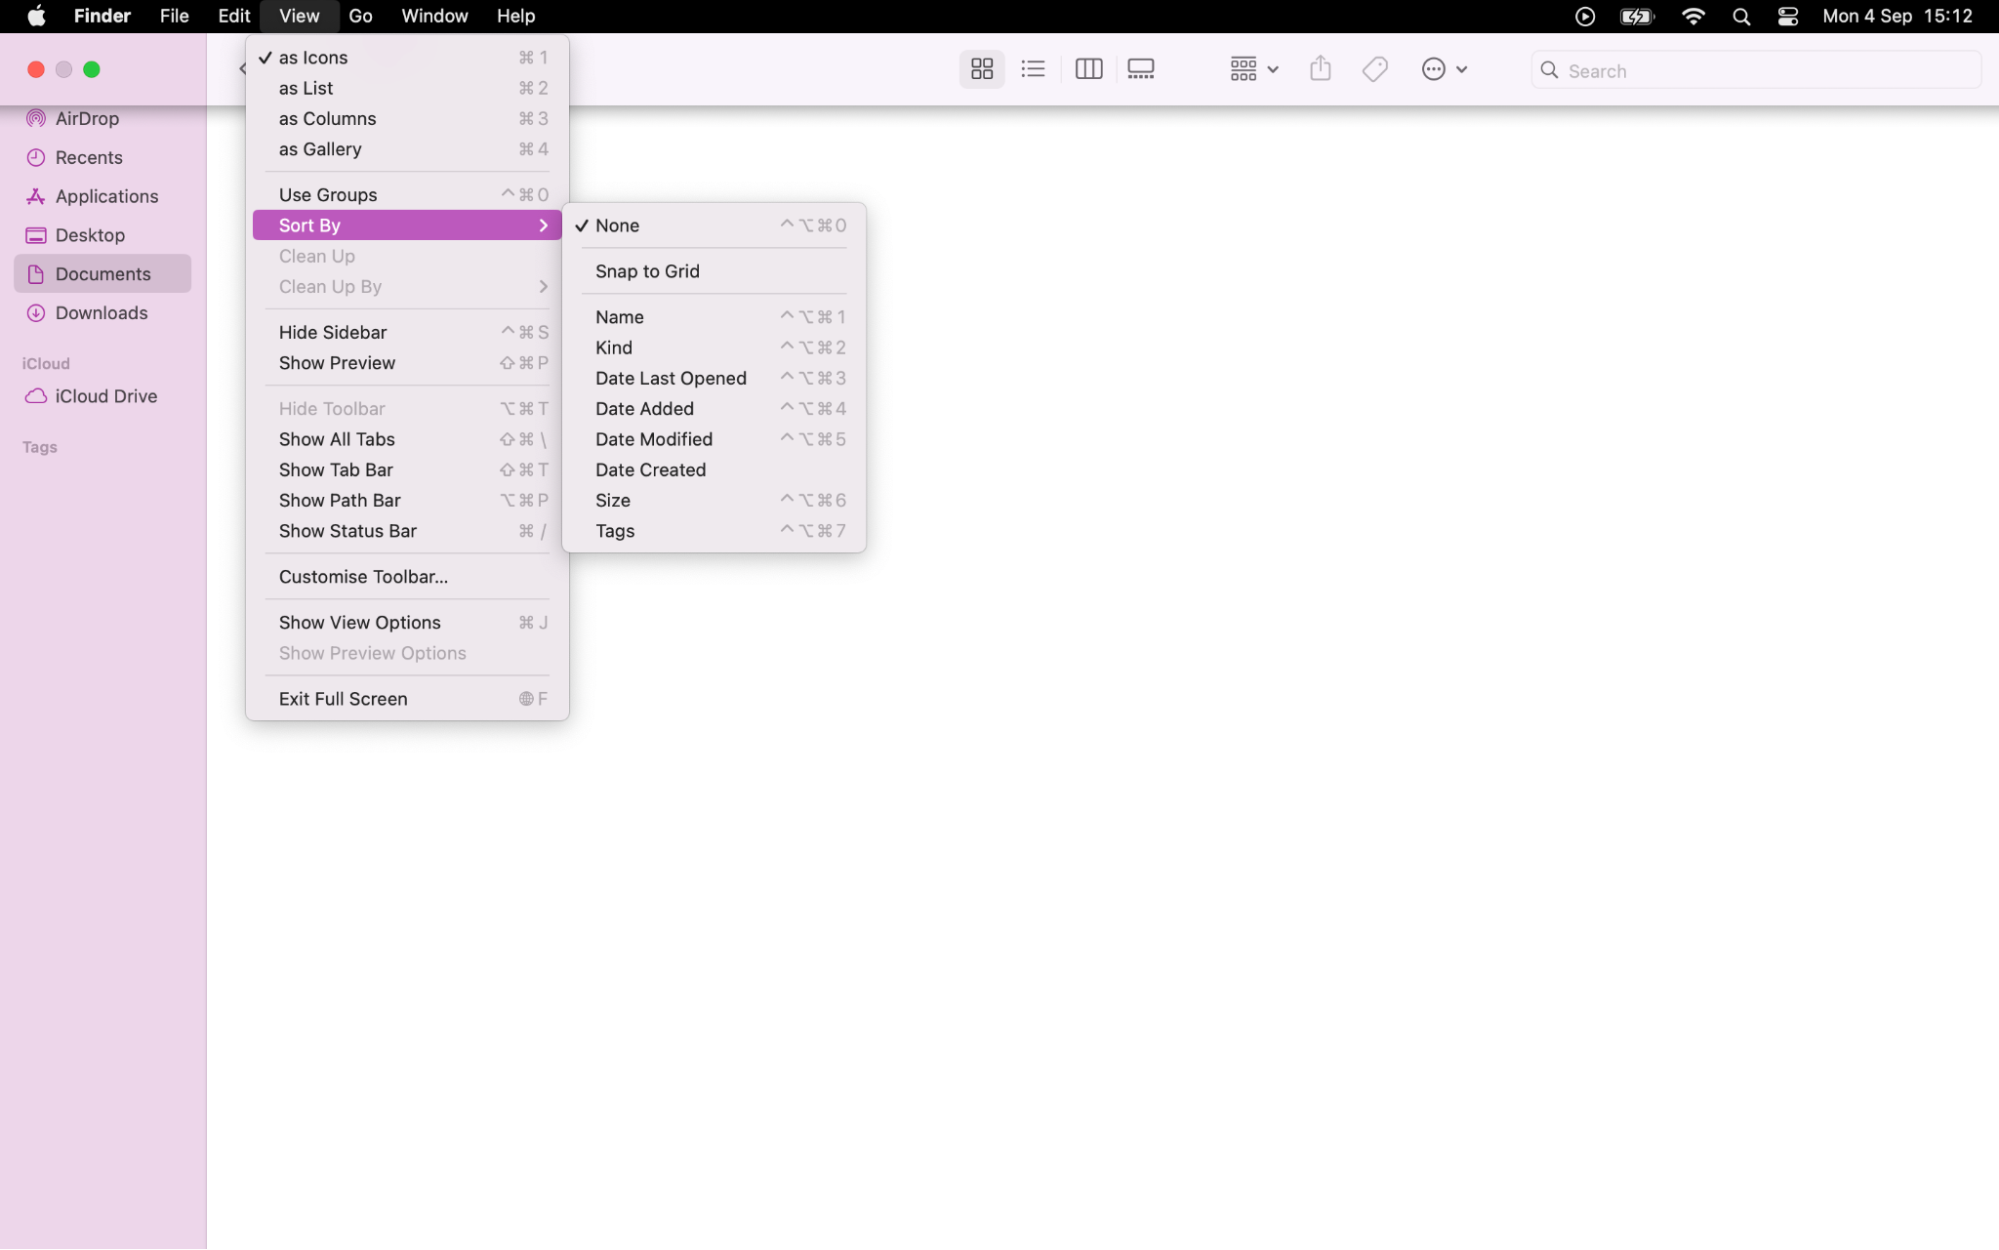Sort by Kind
The height and width of the screenshot is (1250, 1999).
point(714,348)
